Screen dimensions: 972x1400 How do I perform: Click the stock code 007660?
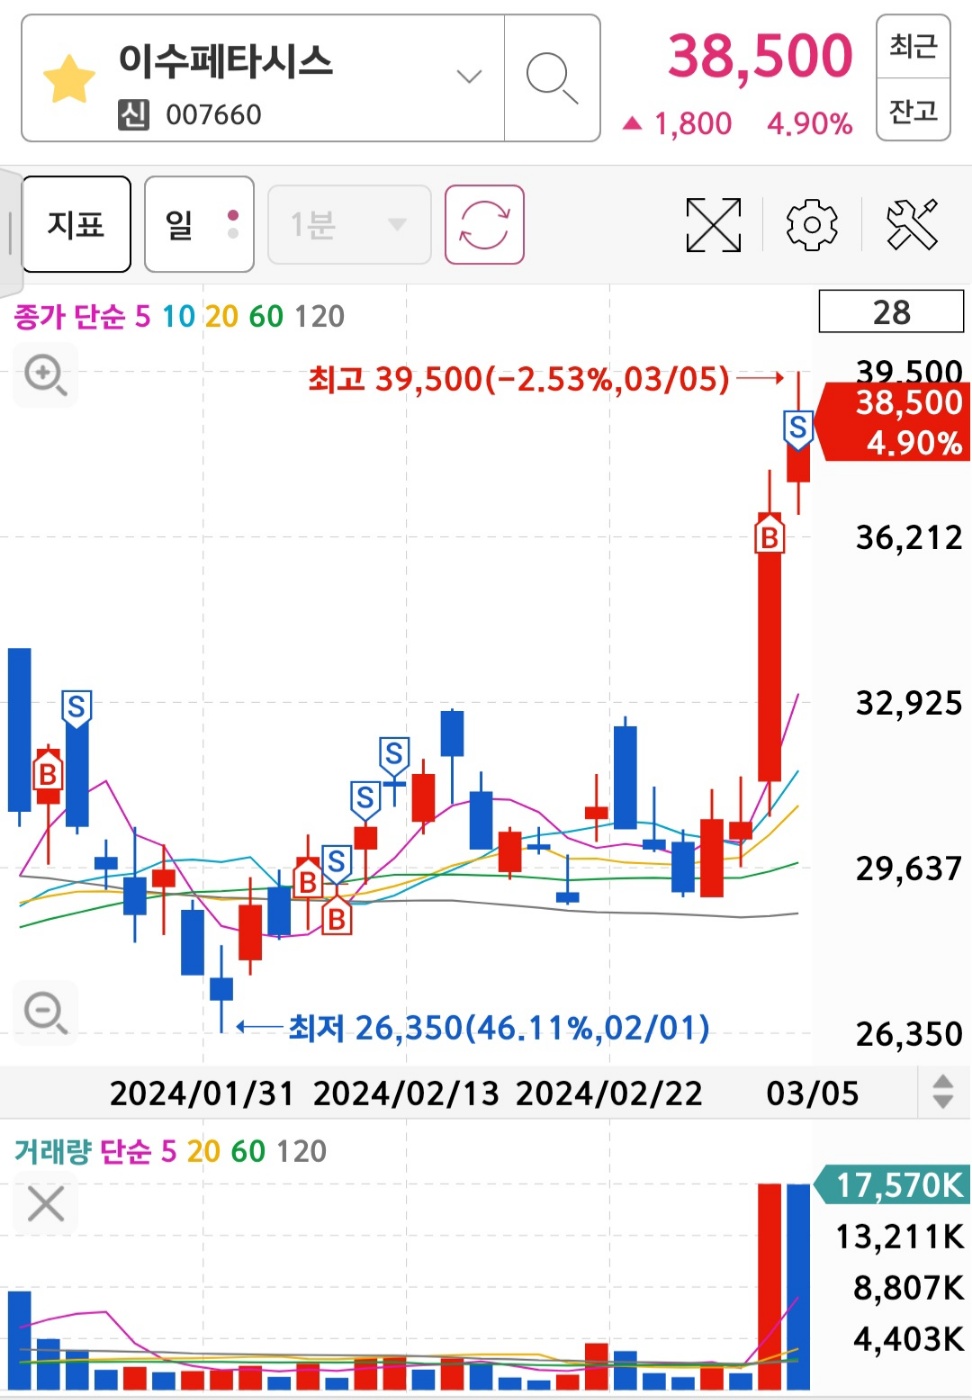click(x=213, y=115)
